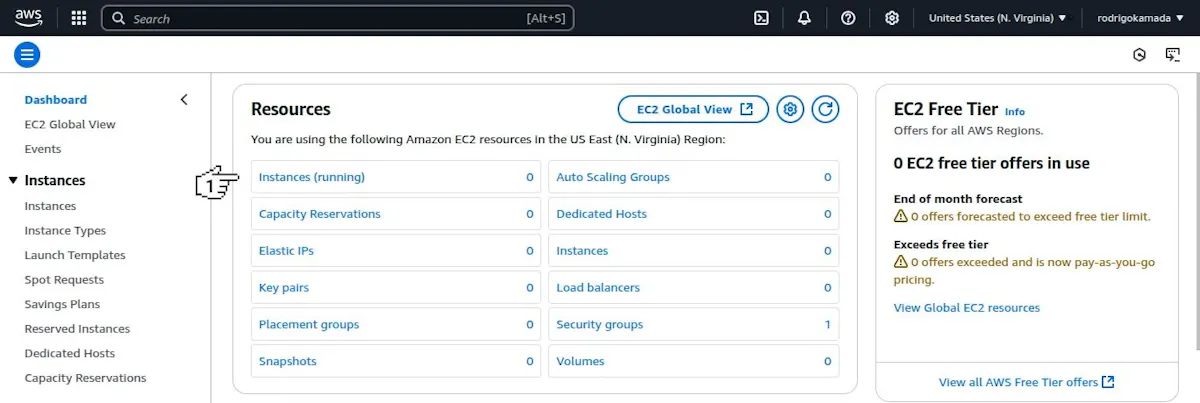The height and width of the screenshot is (403, 1200).
Task: Open Resources panel settings gear
Action: [790, 109]
